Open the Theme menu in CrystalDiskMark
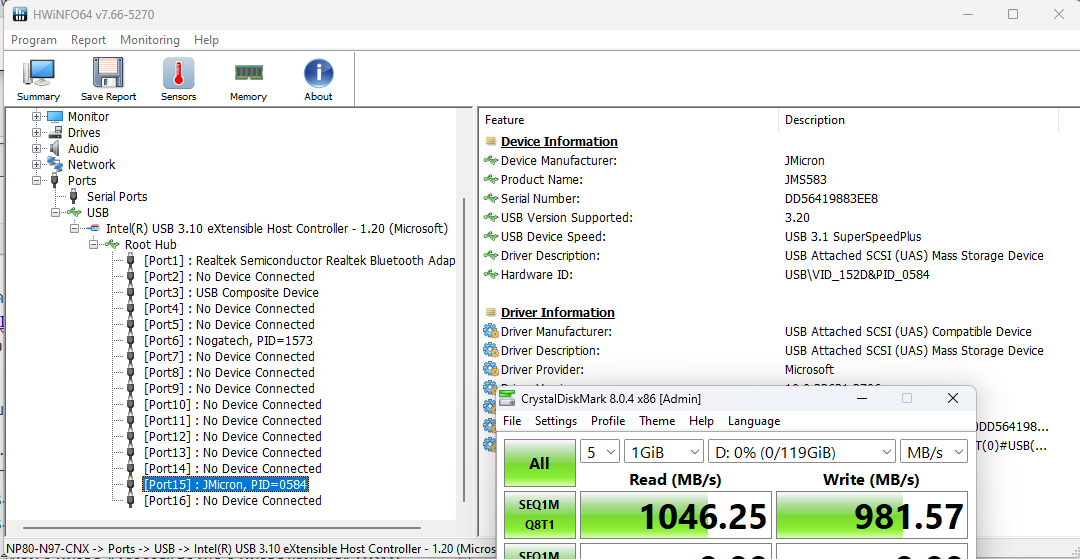 (657, 421)
